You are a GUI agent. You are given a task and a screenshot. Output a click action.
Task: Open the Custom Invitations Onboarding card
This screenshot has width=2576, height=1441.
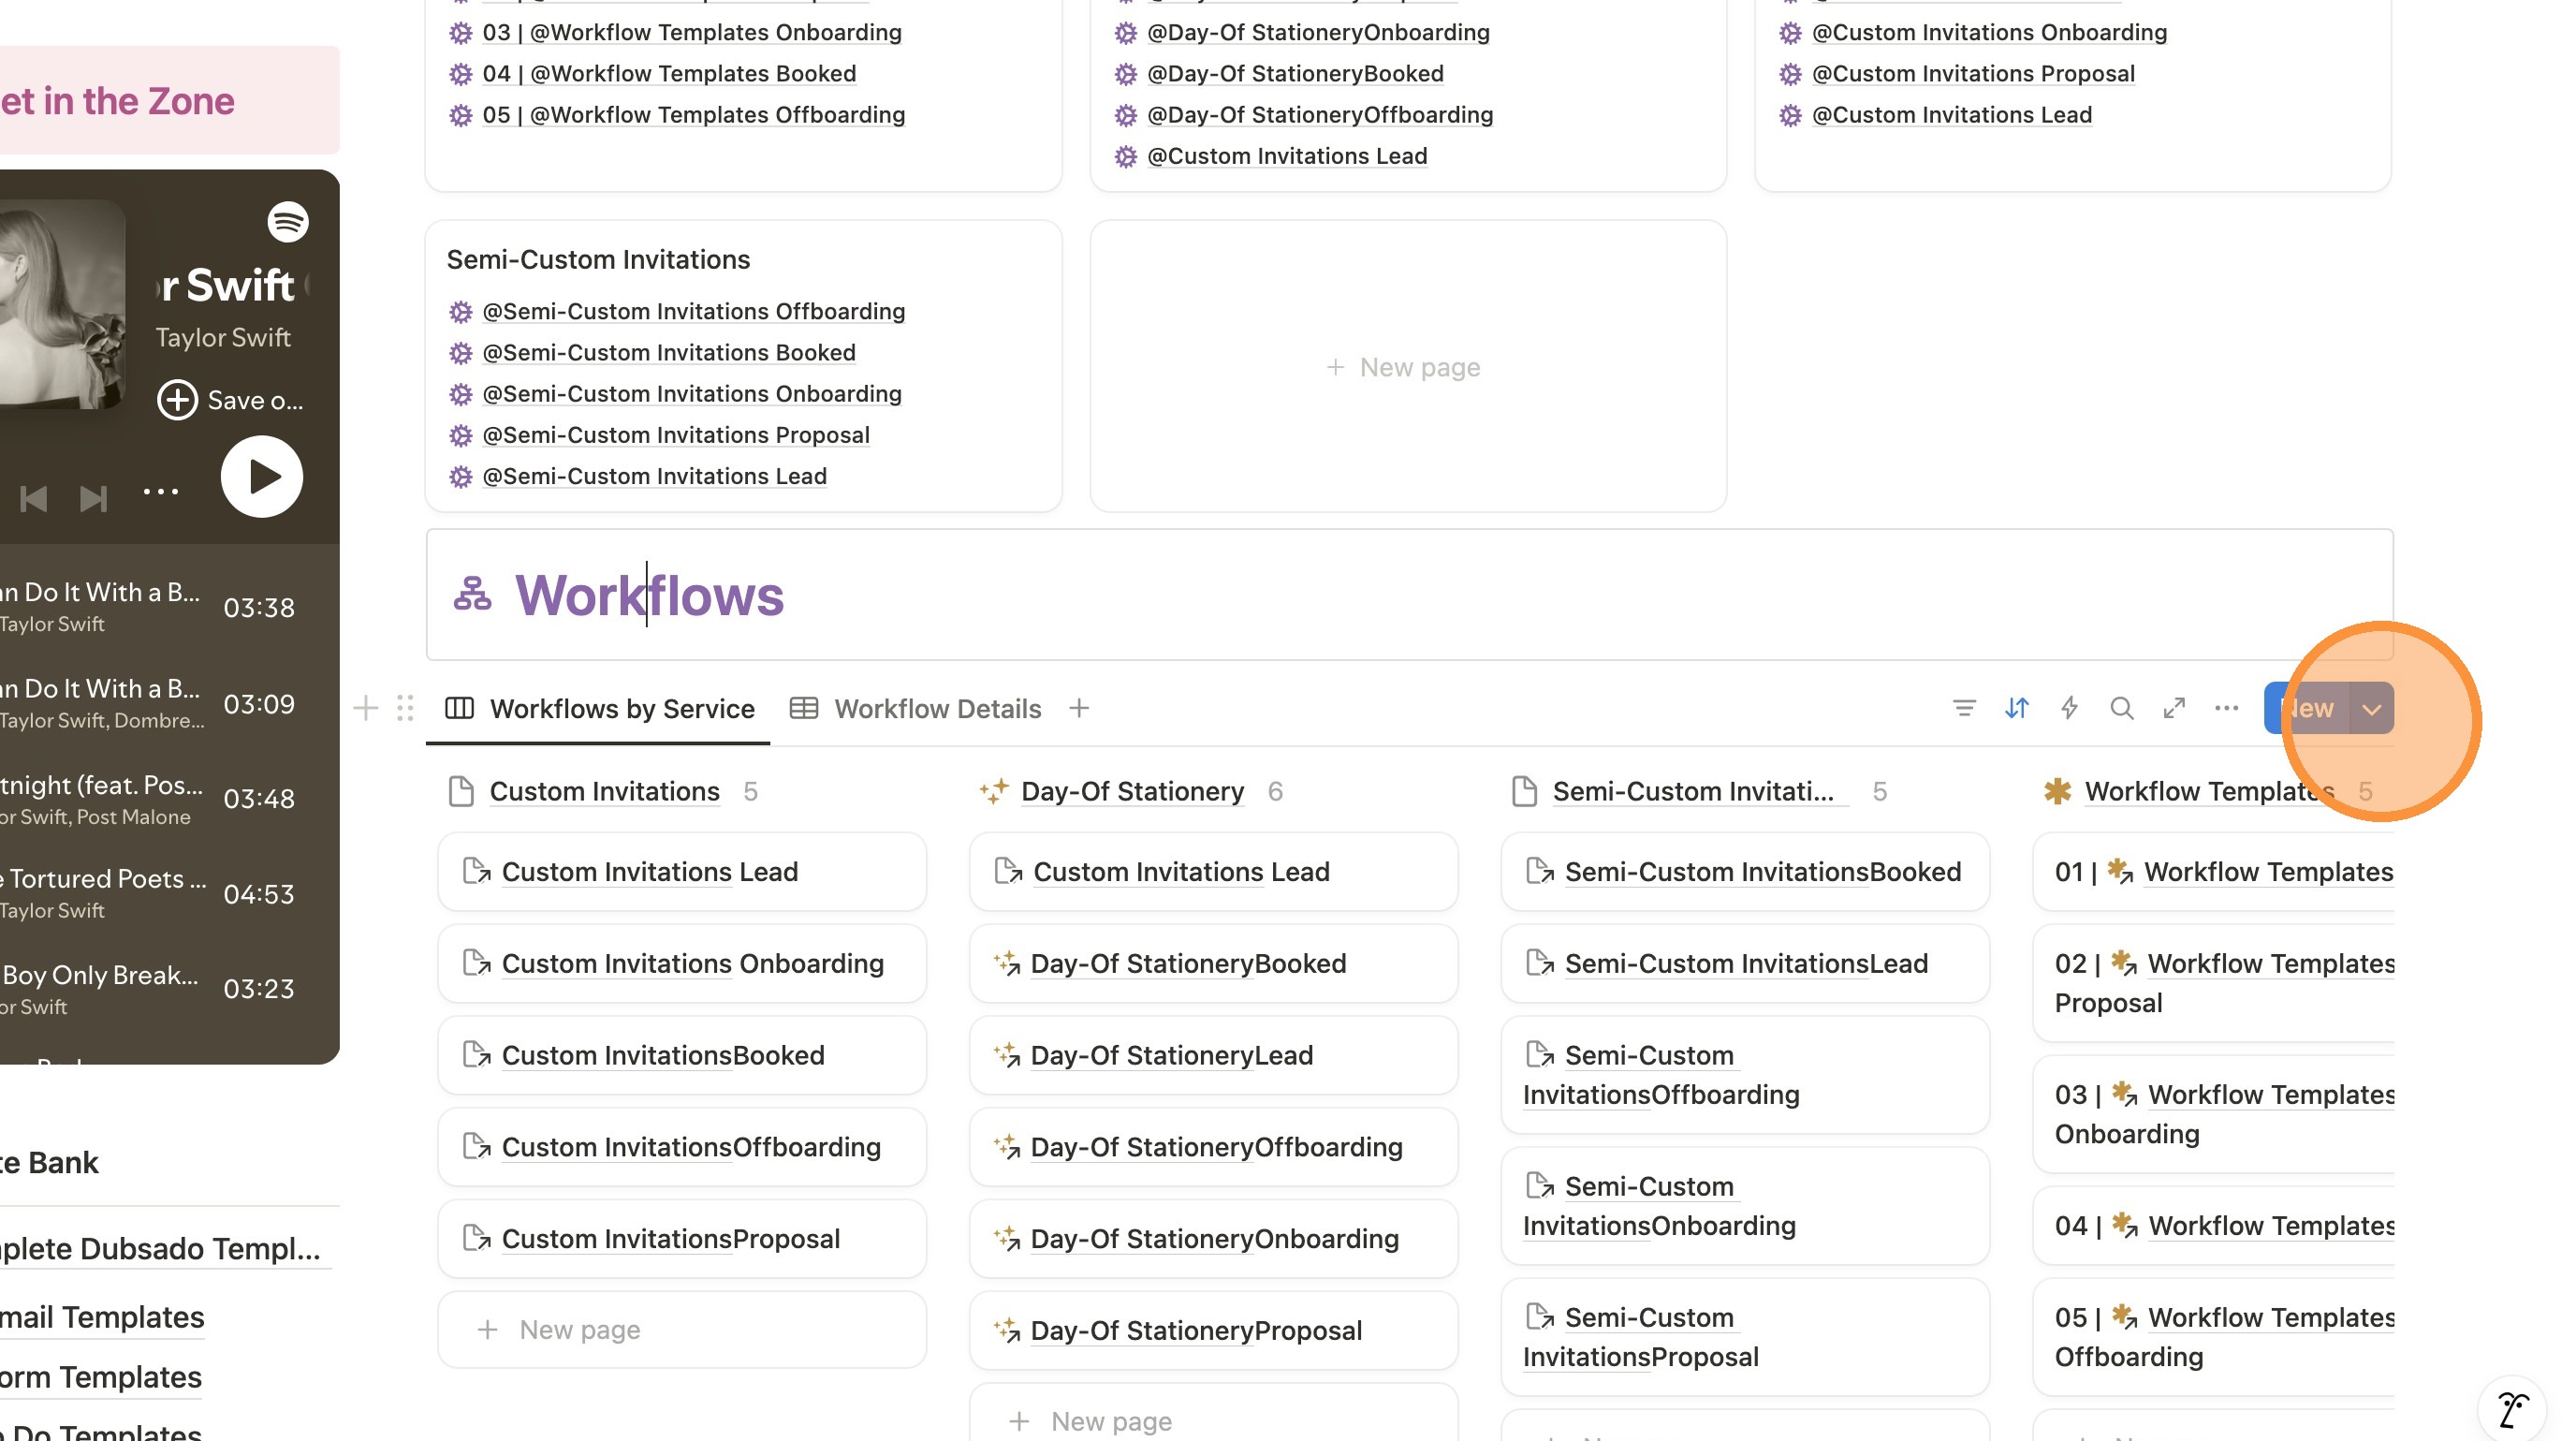pos(682,963)
